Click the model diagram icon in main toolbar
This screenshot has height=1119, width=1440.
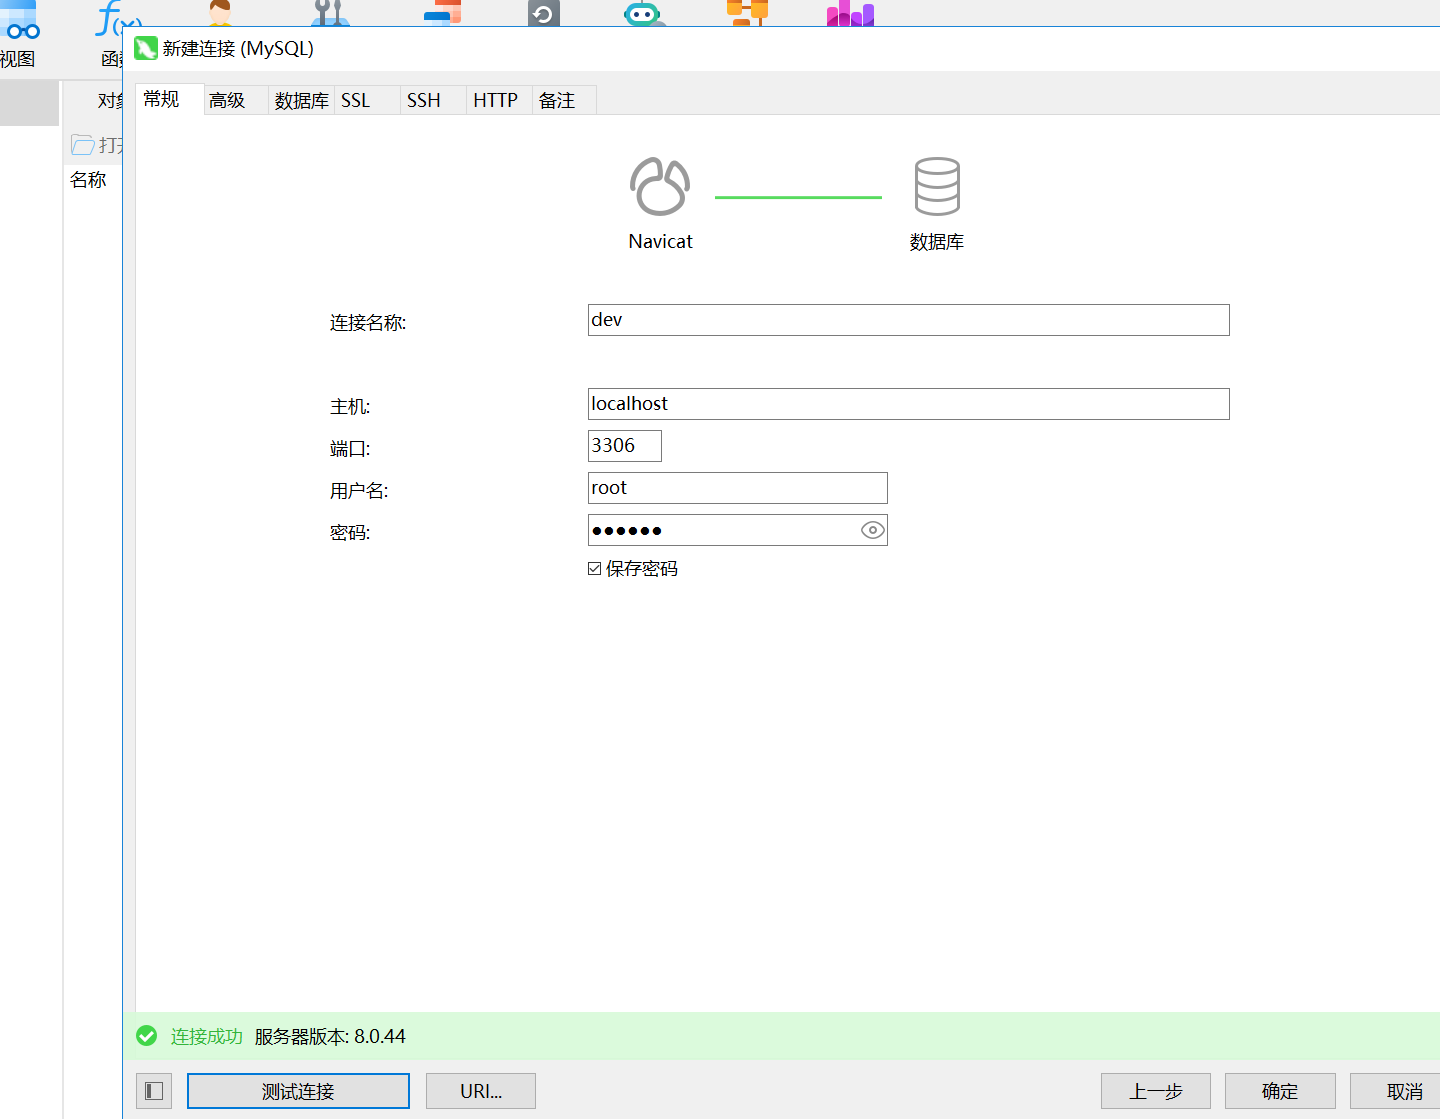pos(747,12)
